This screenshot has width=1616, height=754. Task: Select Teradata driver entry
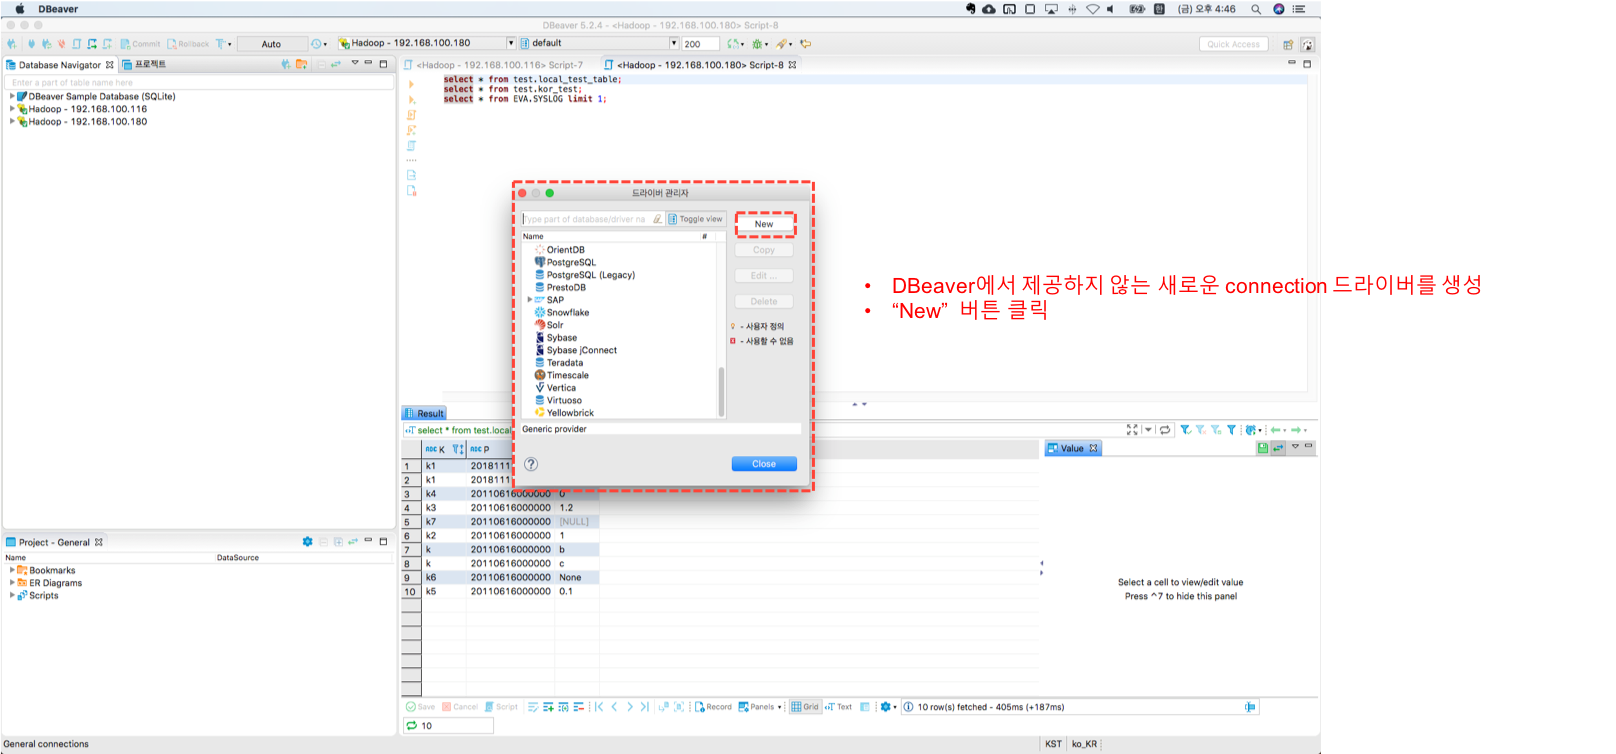pos(564,363)
